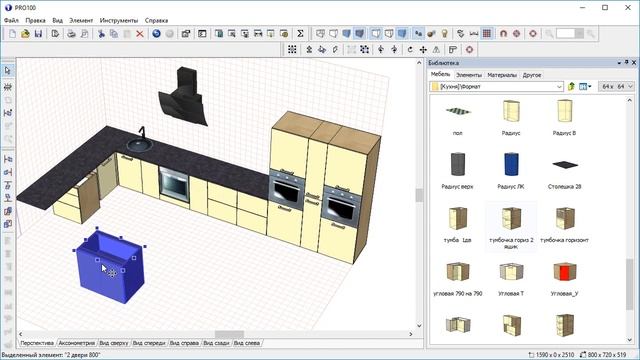Open element properties icon in toolbar
640x360 pixels.
[186, 34]
